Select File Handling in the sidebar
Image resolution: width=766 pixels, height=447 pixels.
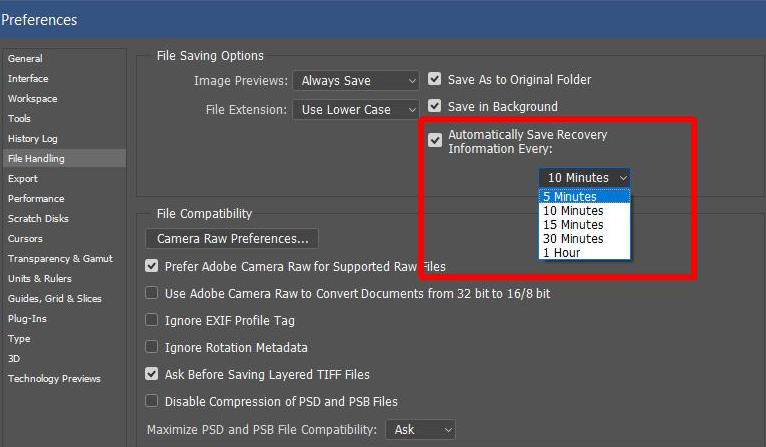[x=64, y=158]
